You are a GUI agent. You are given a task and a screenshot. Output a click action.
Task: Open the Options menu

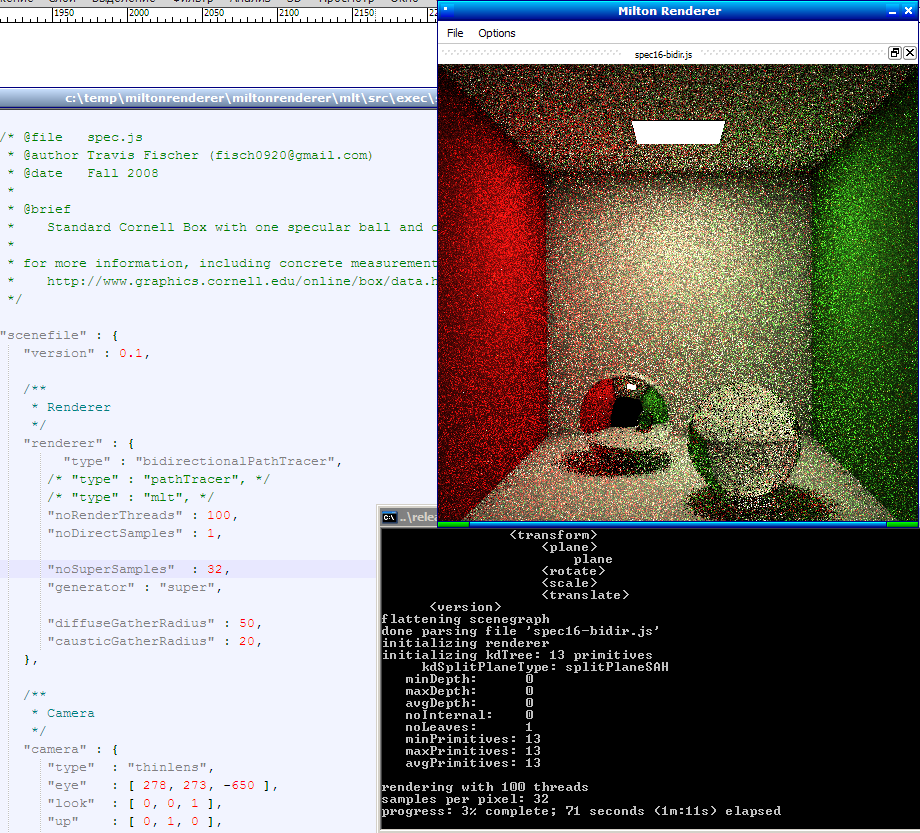tap(496, 33)
